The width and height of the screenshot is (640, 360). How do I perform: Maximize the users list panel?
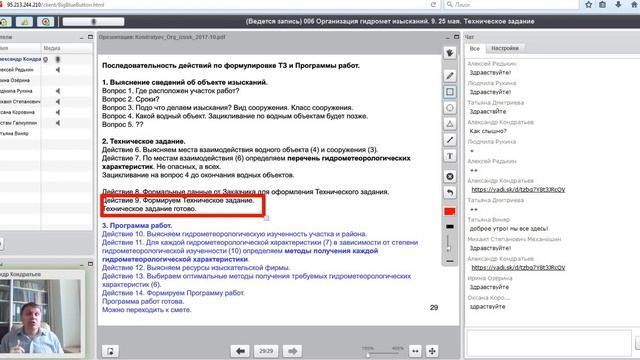(x=90, y=37)
